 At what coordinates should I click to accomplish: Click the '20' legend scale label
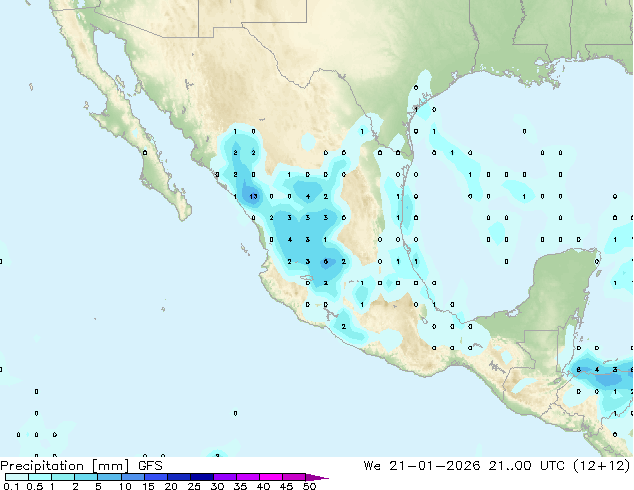pyautogui.click(x=171, y=486)
